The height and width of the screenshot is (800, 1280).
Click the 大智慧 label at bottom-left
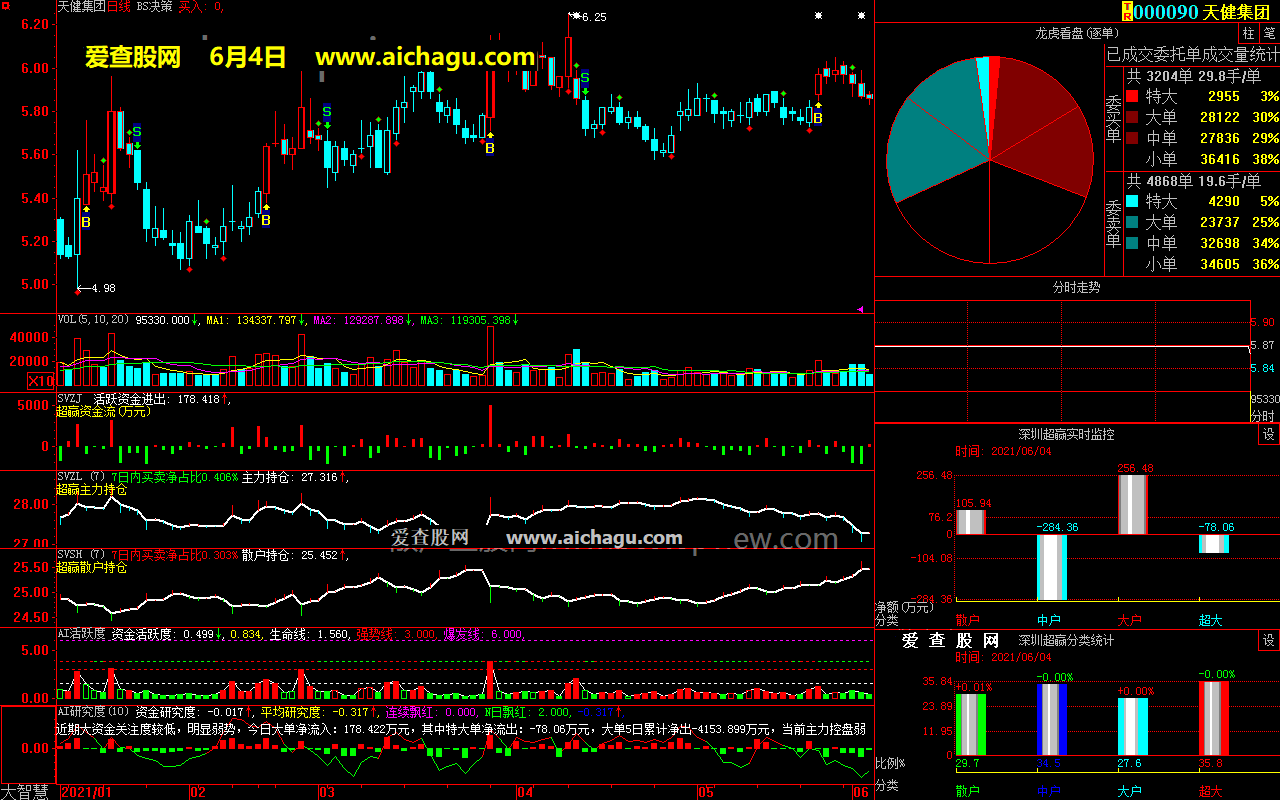click(x=26, y=791)
